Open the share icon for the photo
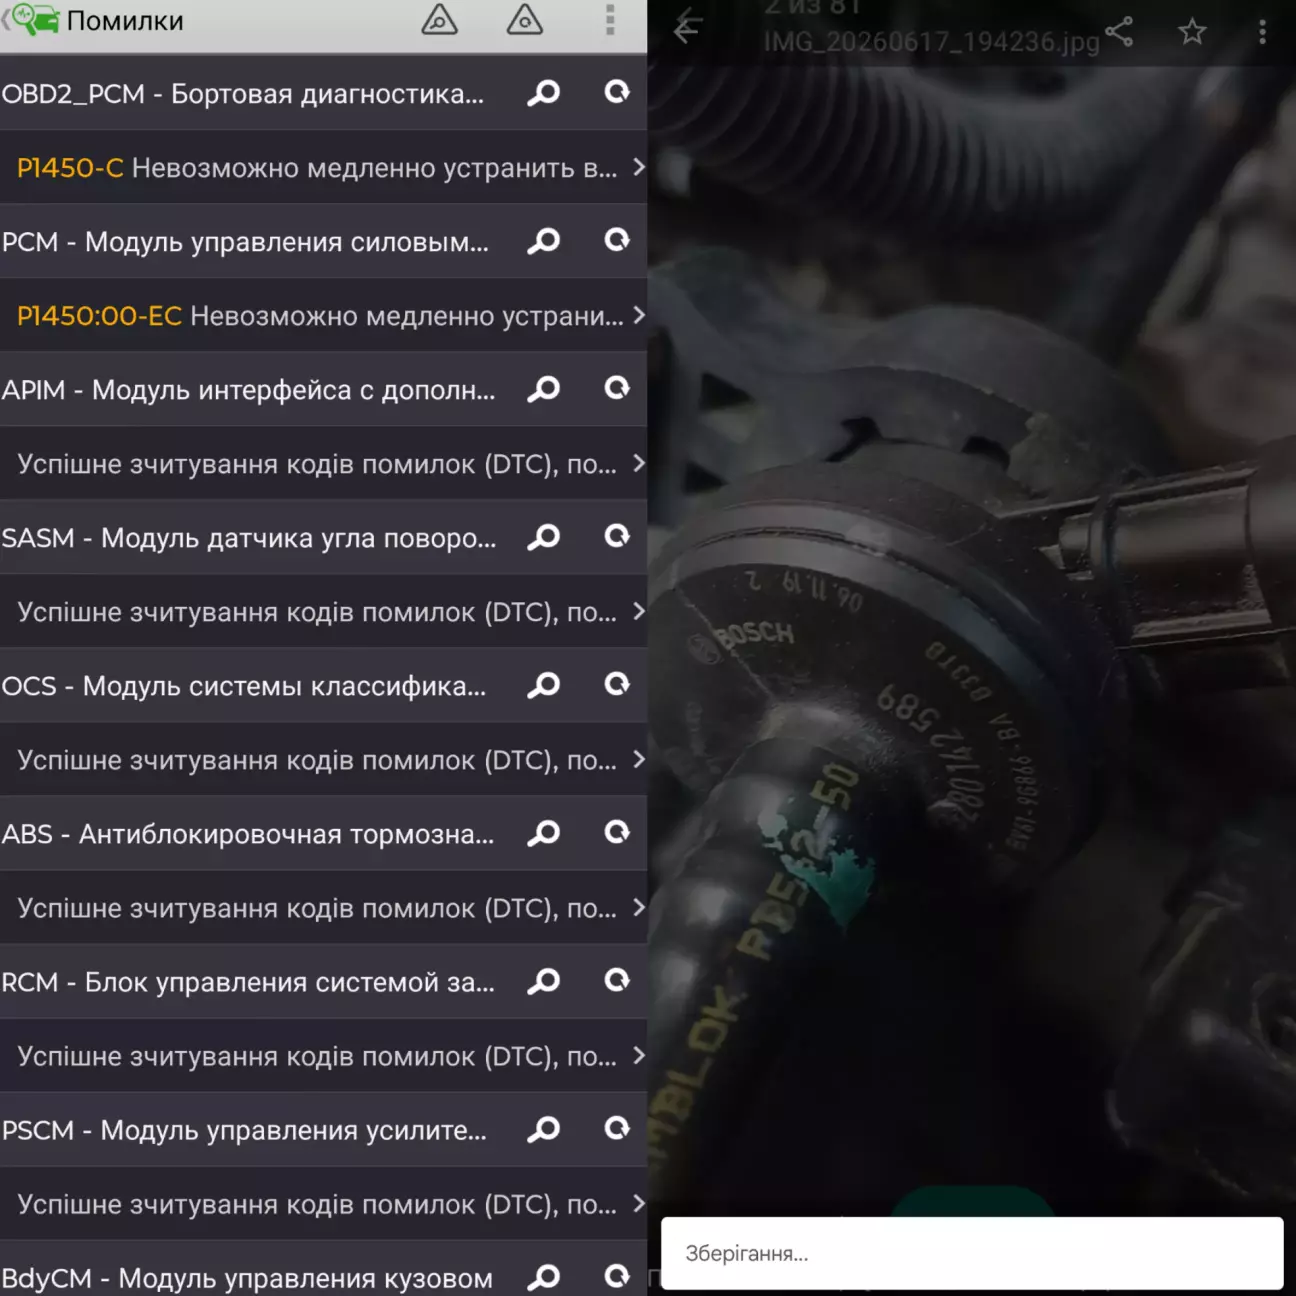The width and height of the screenshot is (1296, 1296). coord(1119,31)
